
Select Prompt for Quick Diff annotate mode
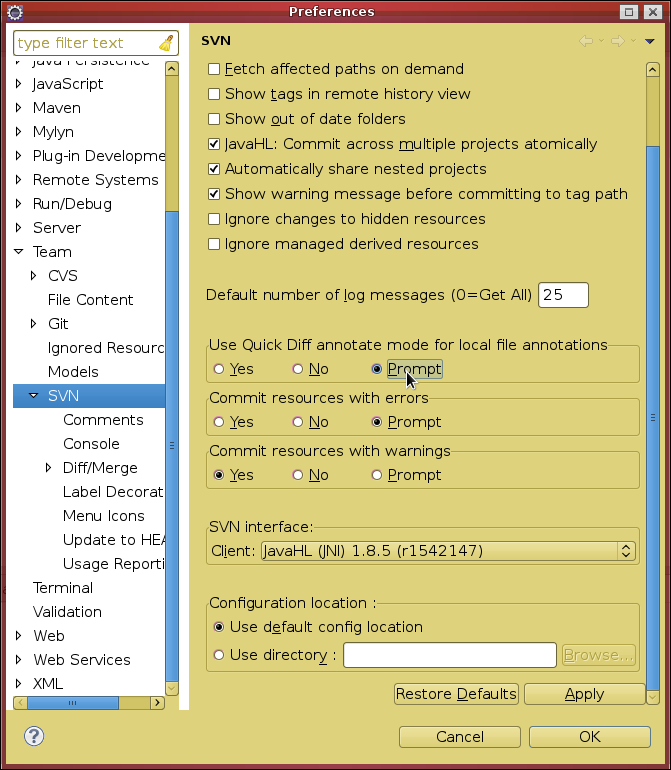tap(377, 369)
